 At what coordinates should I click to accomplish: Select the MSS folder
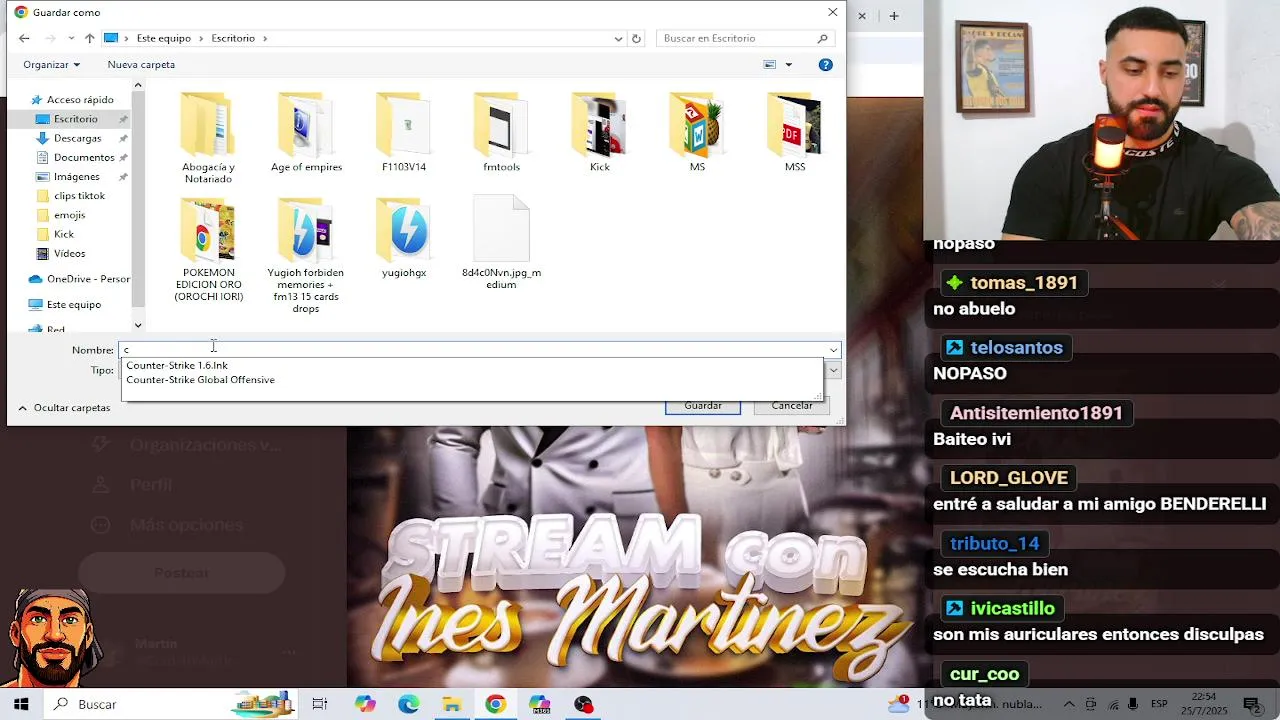[x=795, y=132]
